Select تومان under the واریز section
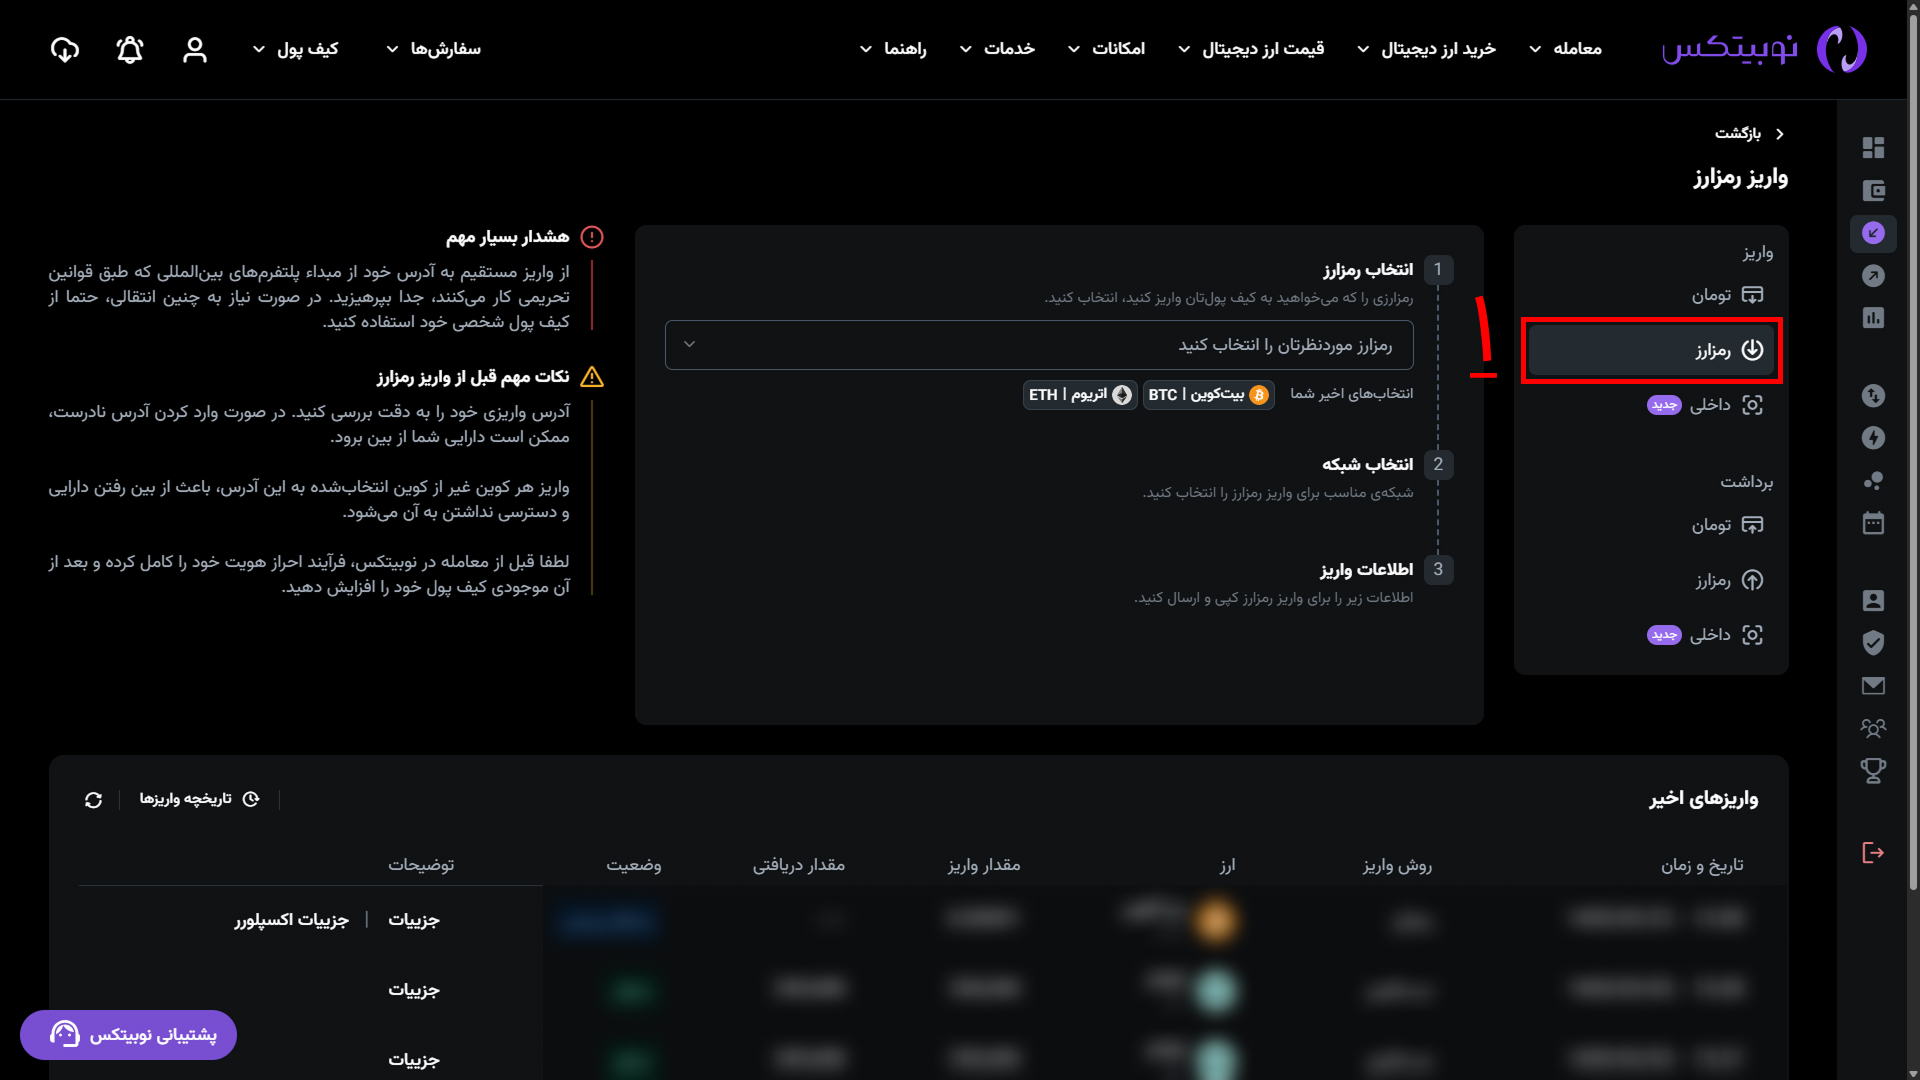Image resolution: width=1920 pixels, height=1080 pixels. click(1651, 295)
